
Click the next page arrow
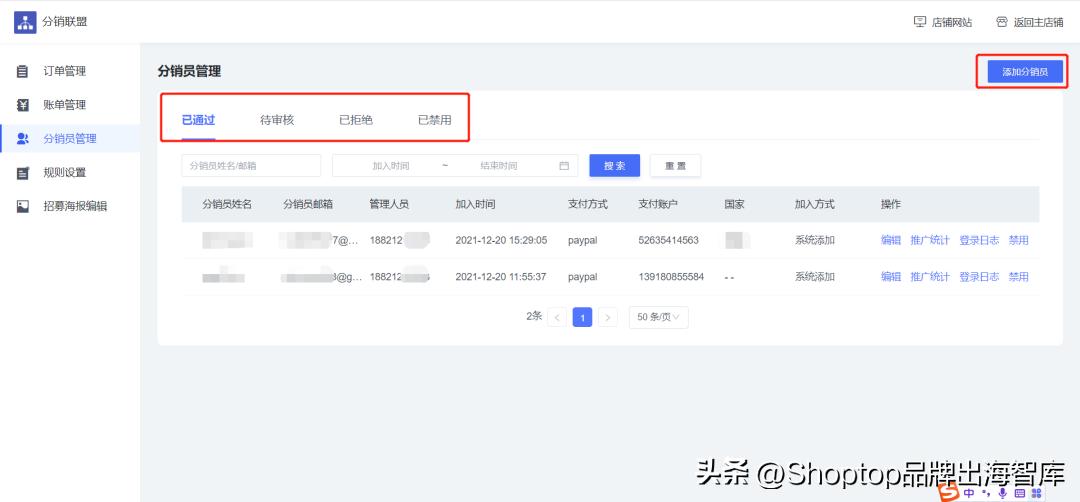(x=608, y=317)
